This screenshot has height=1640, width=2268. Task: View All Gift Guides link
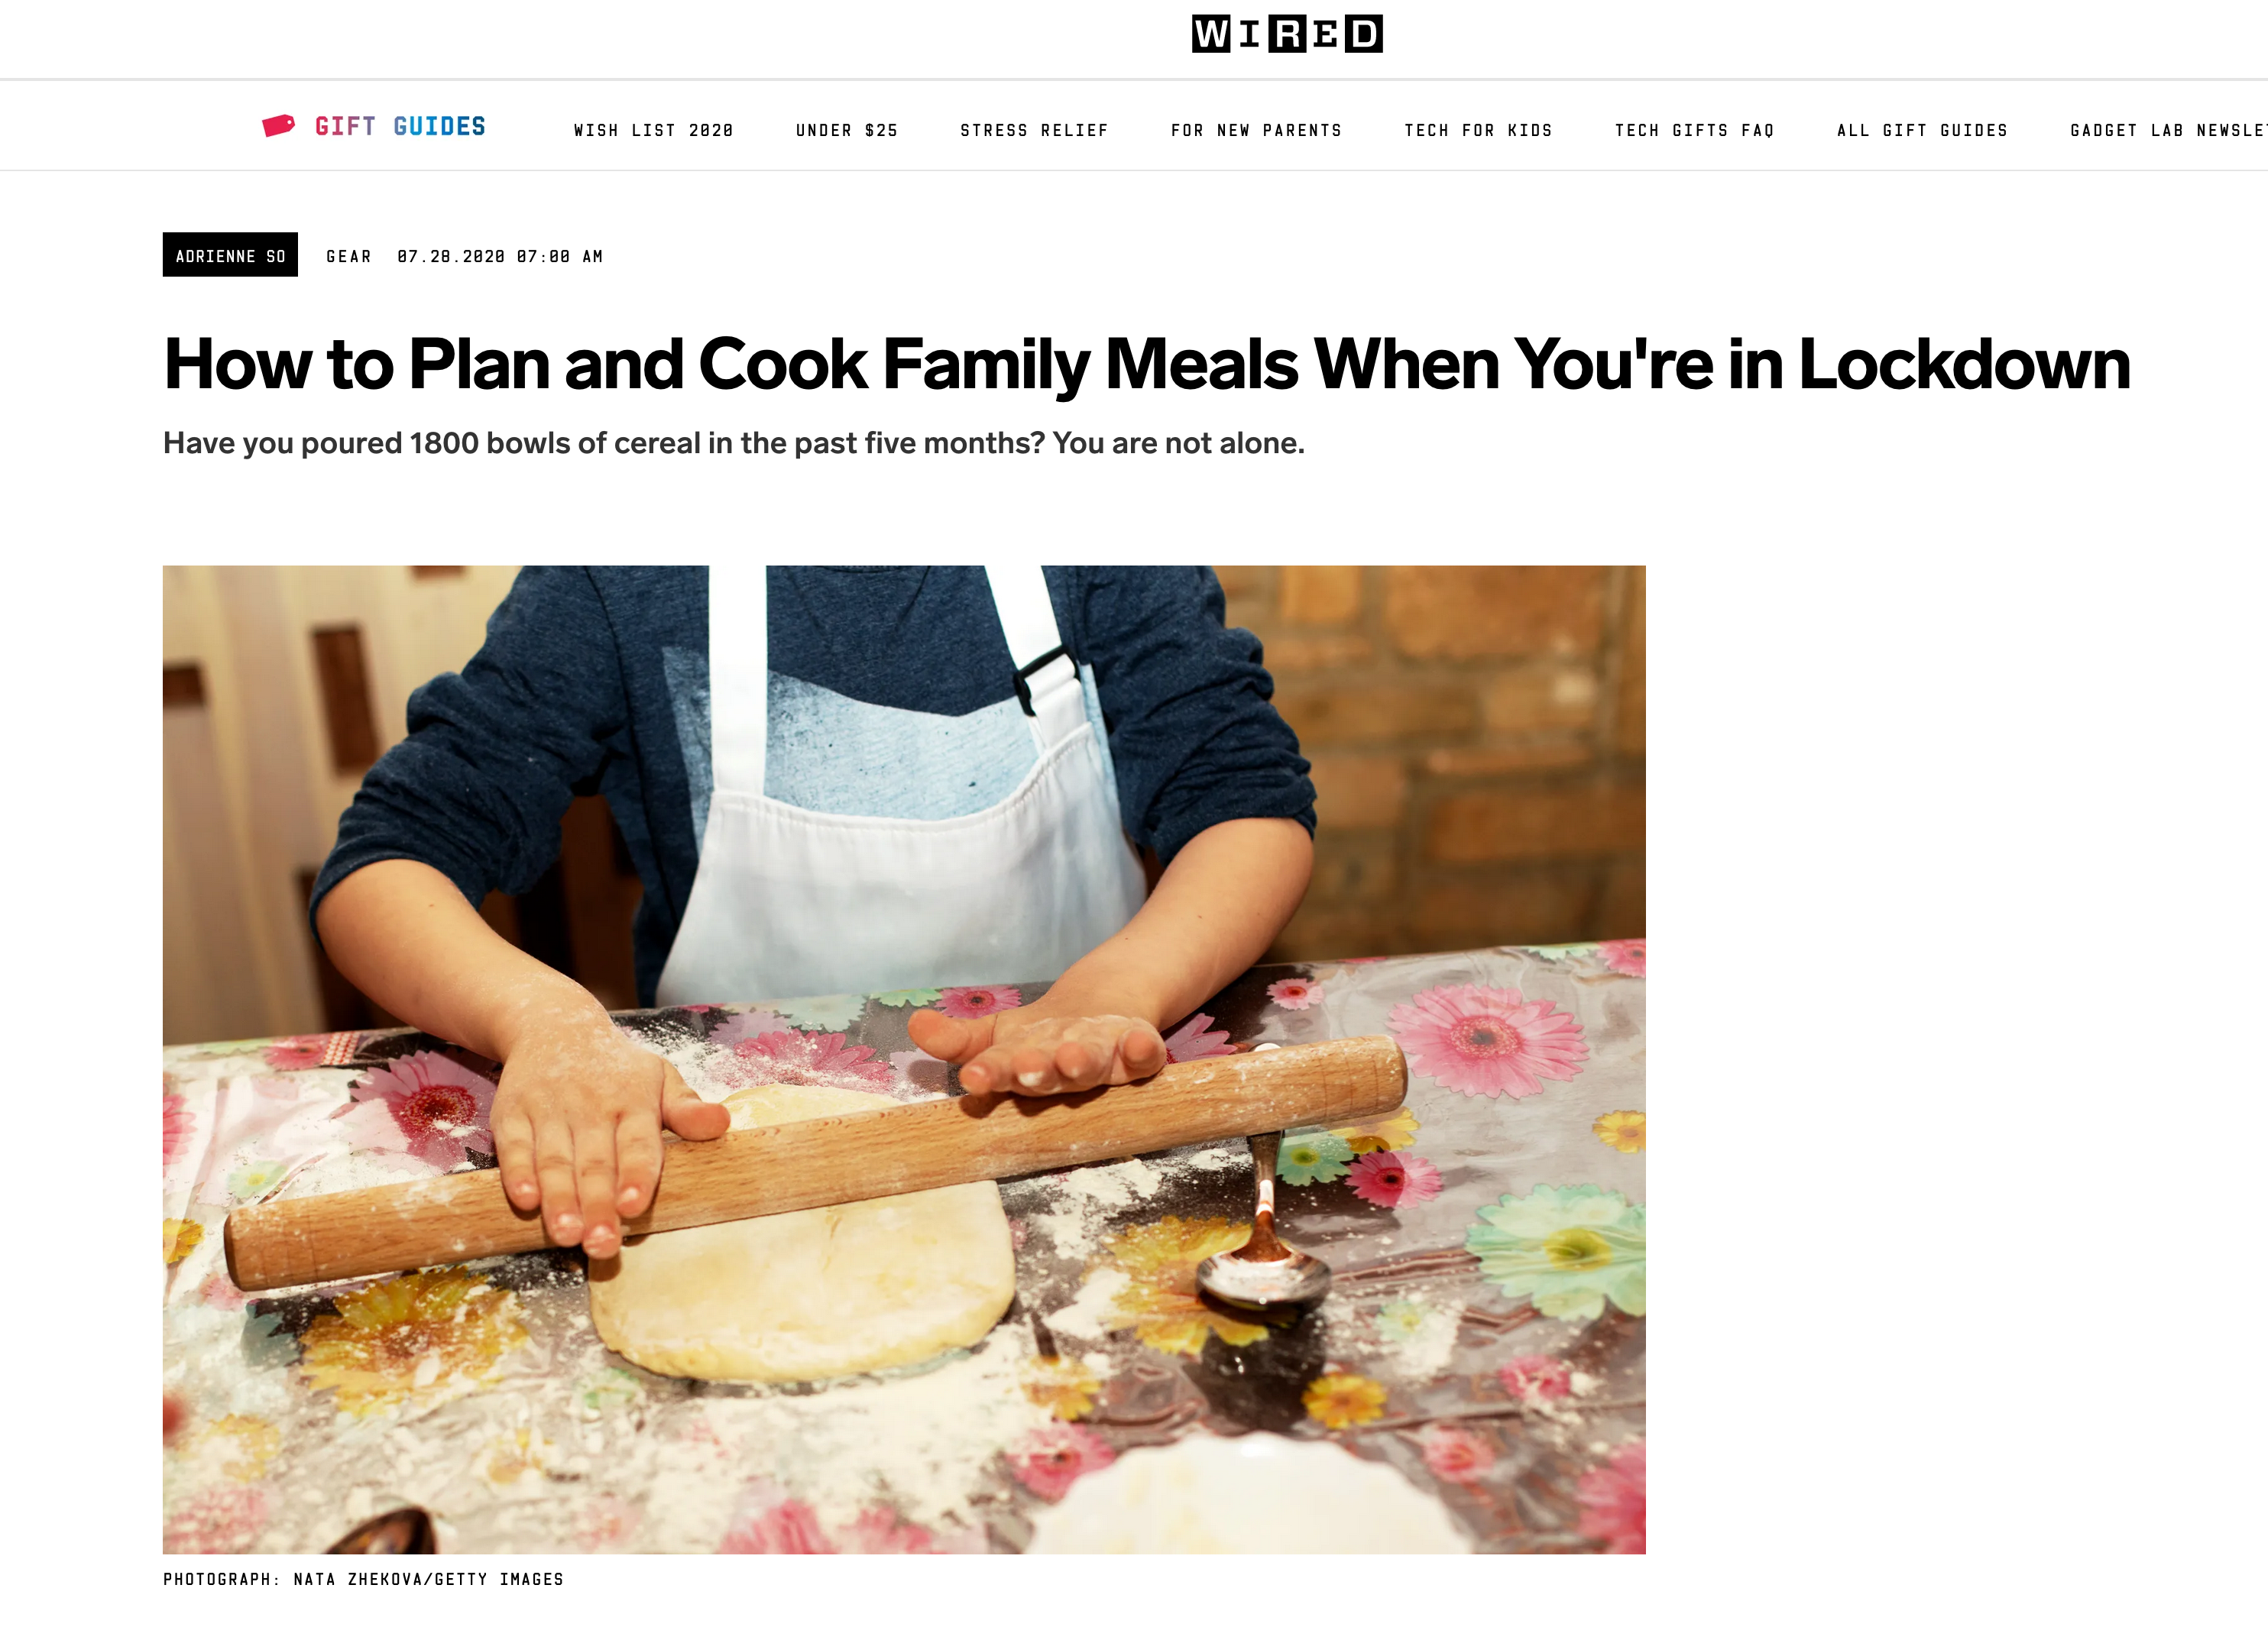tap(1922, 131)
